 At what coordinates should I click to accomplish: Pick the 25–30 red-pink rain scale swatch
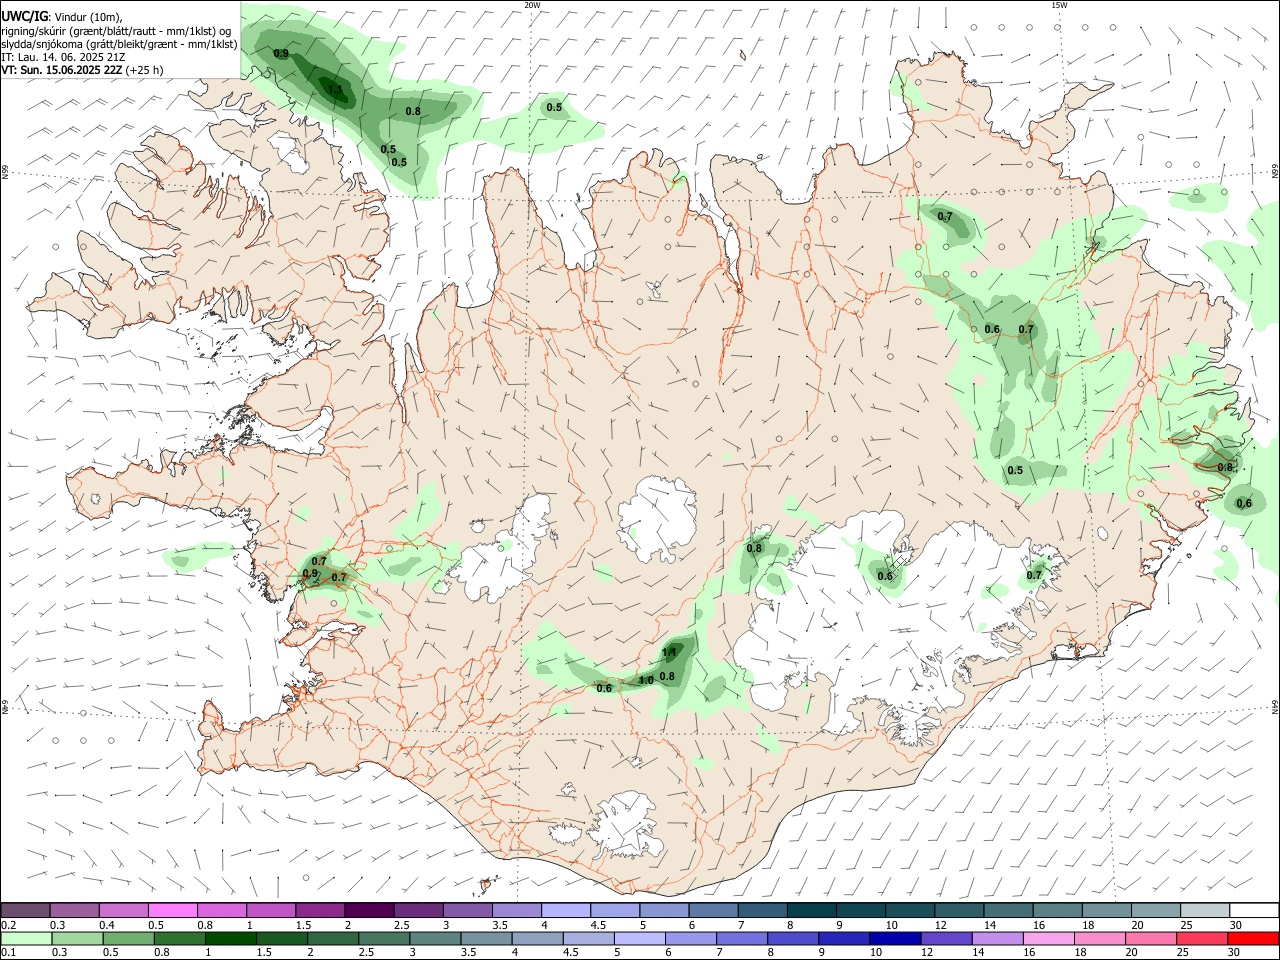click(1202, 938)
